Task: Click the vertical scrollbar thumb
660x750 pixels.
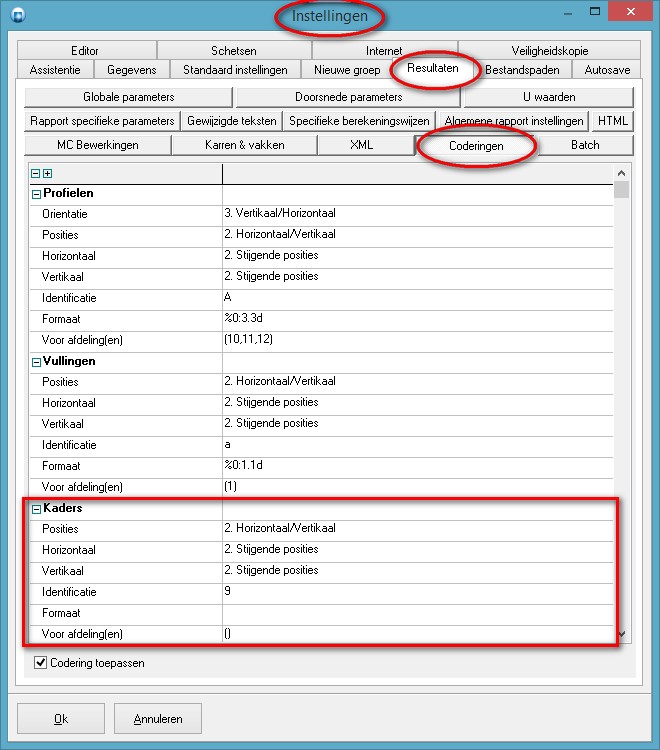Action: coord(621,189)
